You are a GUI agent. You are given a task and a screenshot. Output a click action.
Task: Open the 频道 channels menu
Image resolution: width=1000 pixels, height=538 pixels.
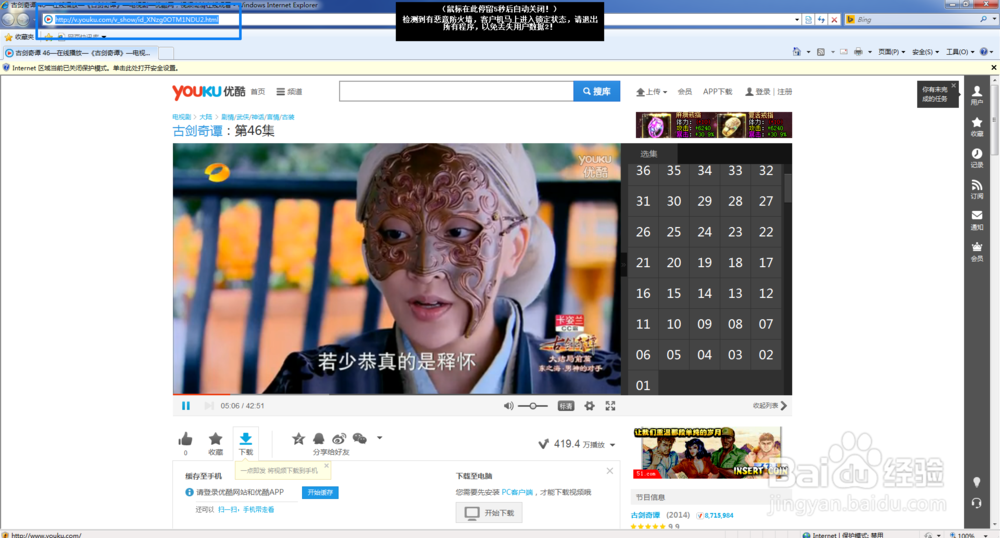(289, 92)
